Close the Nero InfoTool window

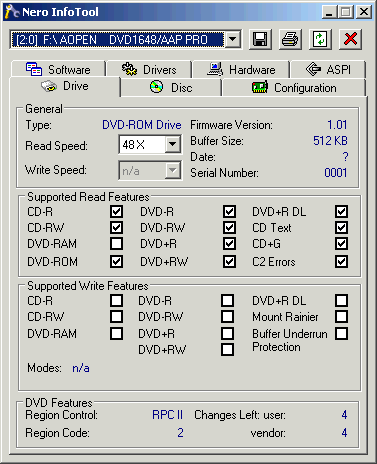pyautogui.click(x=364, y=12)
